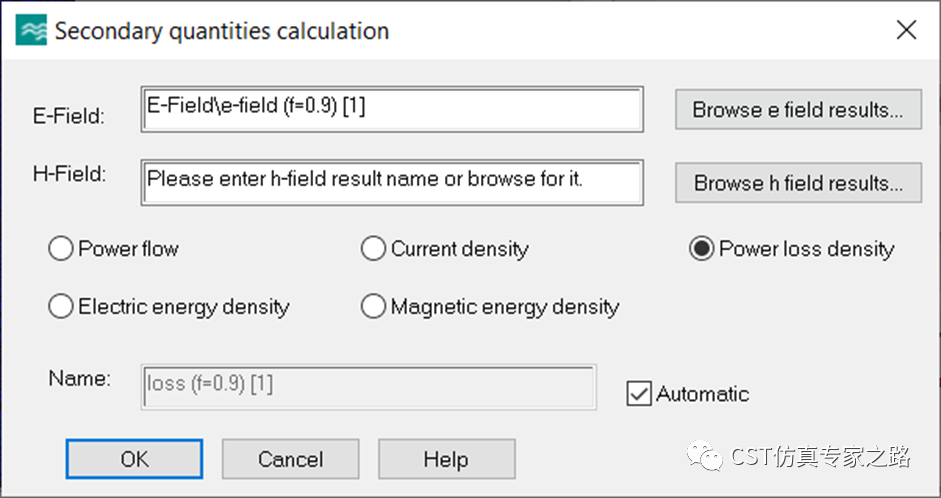Click the H-Field label
This screenshot has height=498, width=941.
coord(69,173)
